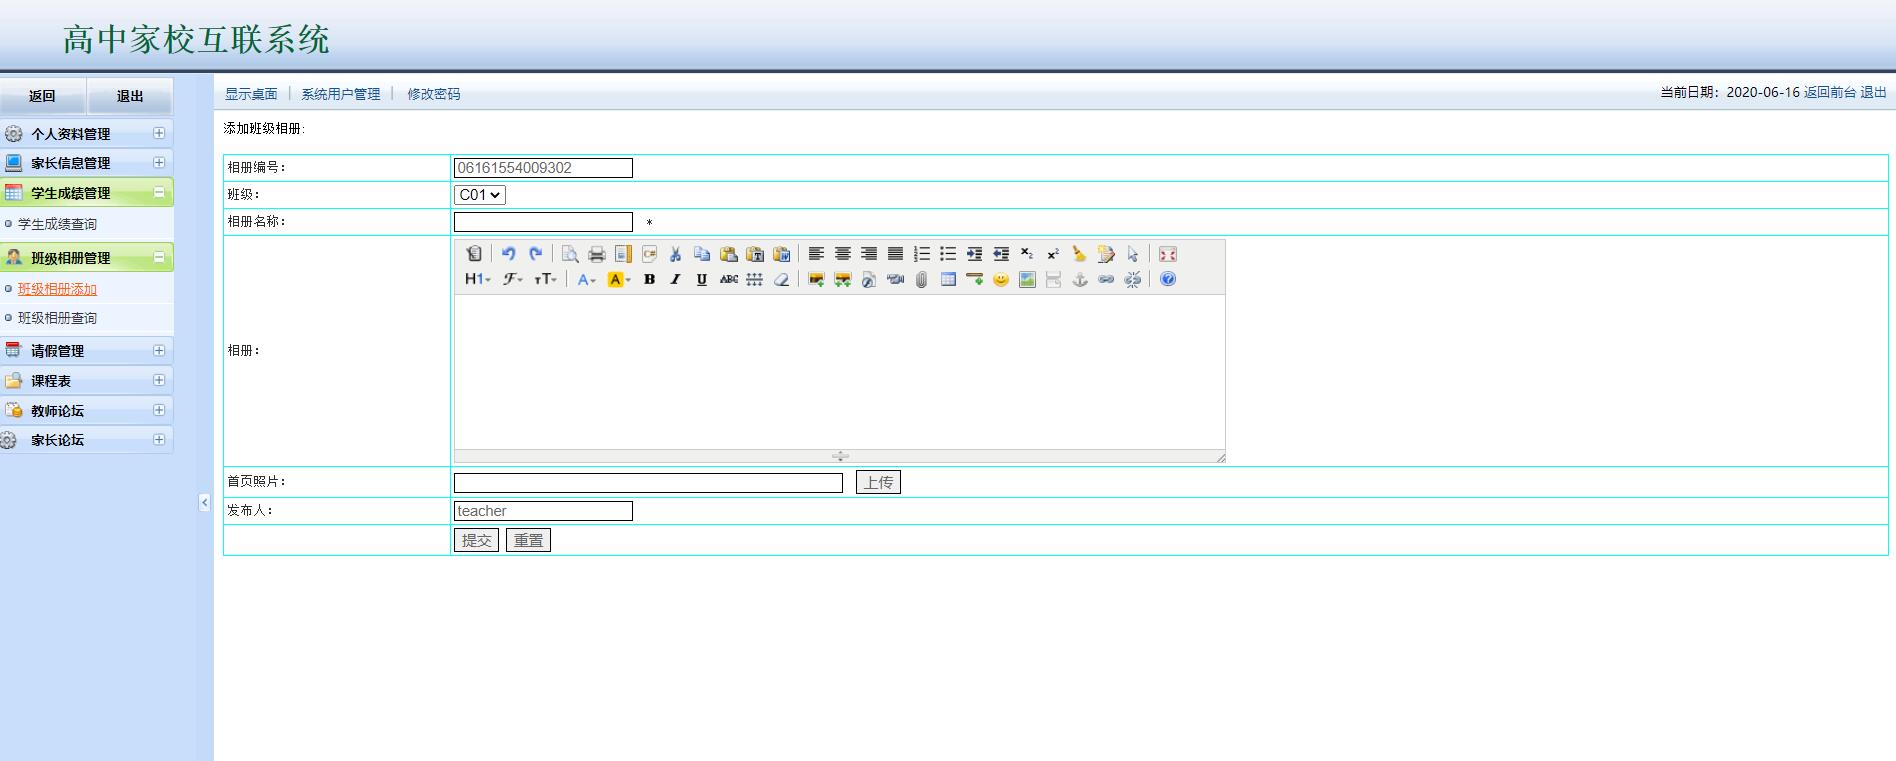Click the cut scissors icon
This screenshot has height=761, width=1896.
(675, 254)
